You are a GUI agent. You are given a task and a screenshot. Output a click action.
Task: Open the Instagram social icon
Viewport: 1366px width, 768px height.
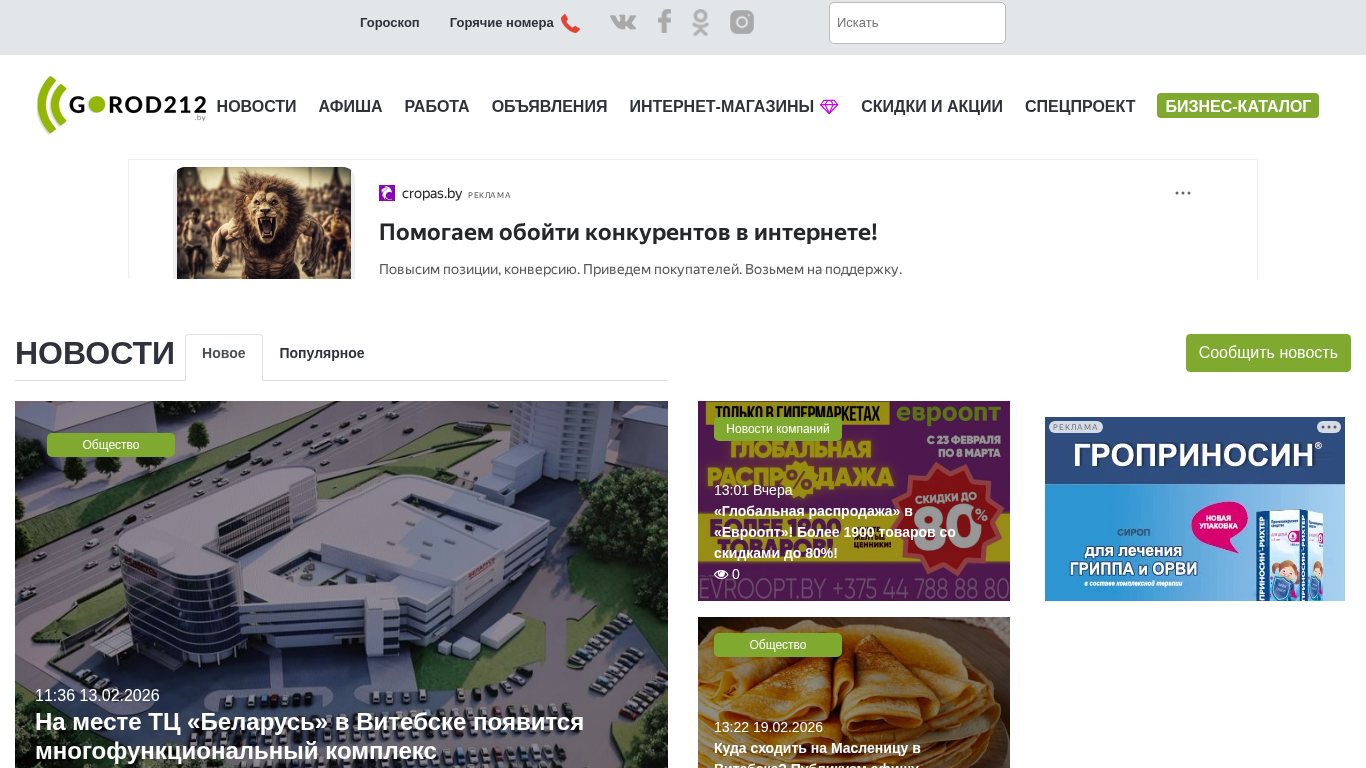742,22
